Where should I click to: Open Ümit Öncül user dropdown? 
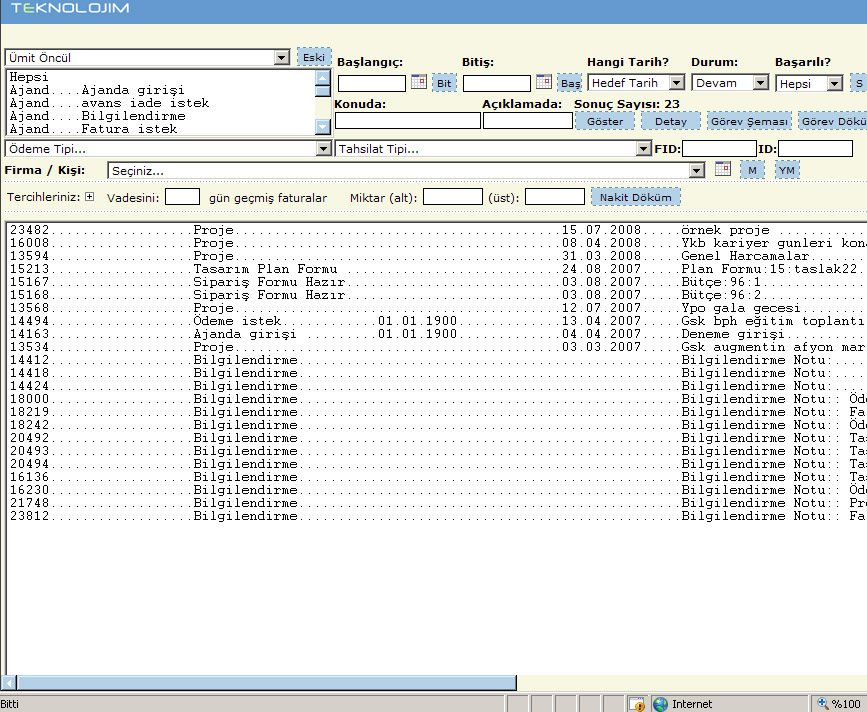coord(148,57)
